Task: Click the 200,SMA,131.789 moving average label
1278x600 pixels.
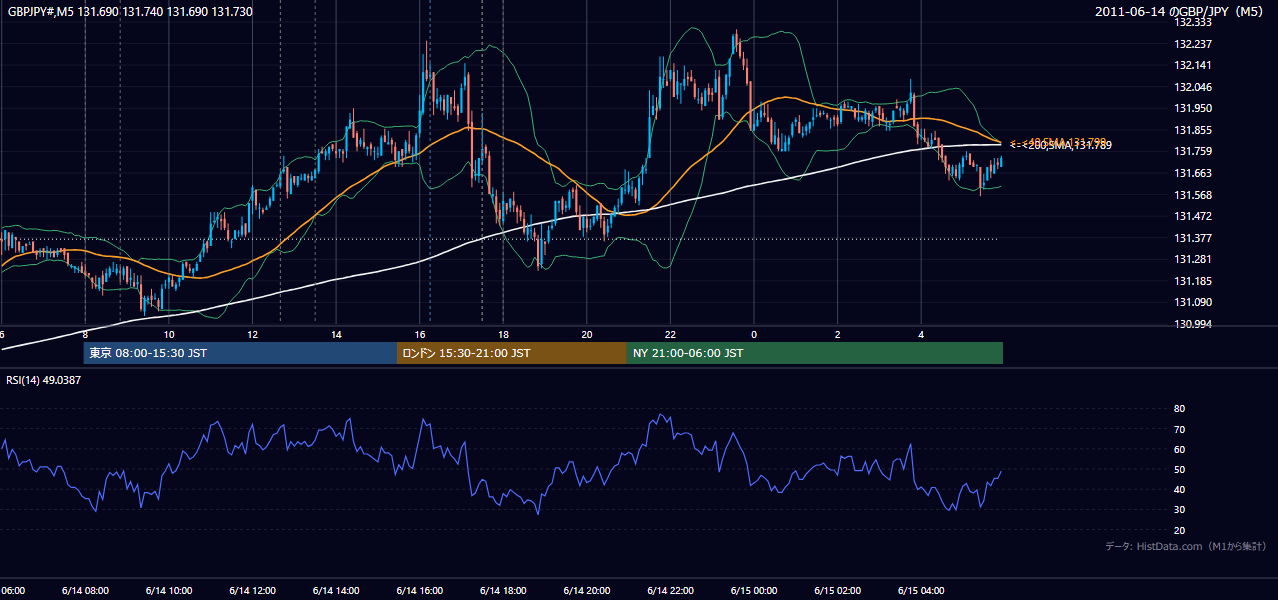Action: [1069, 146]
